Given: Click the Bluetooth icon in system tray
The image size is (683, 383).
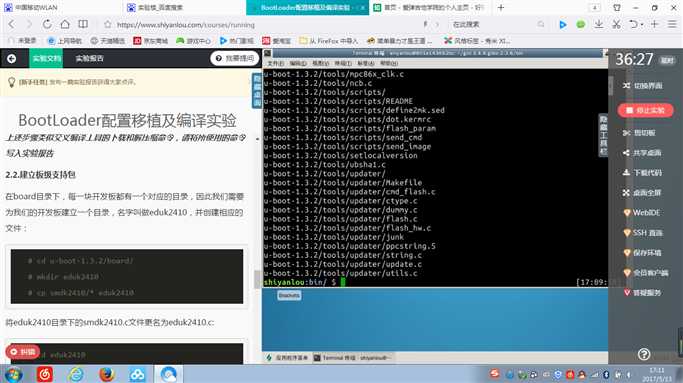Looking at the screenshot, I should click(x=606, y=374).
